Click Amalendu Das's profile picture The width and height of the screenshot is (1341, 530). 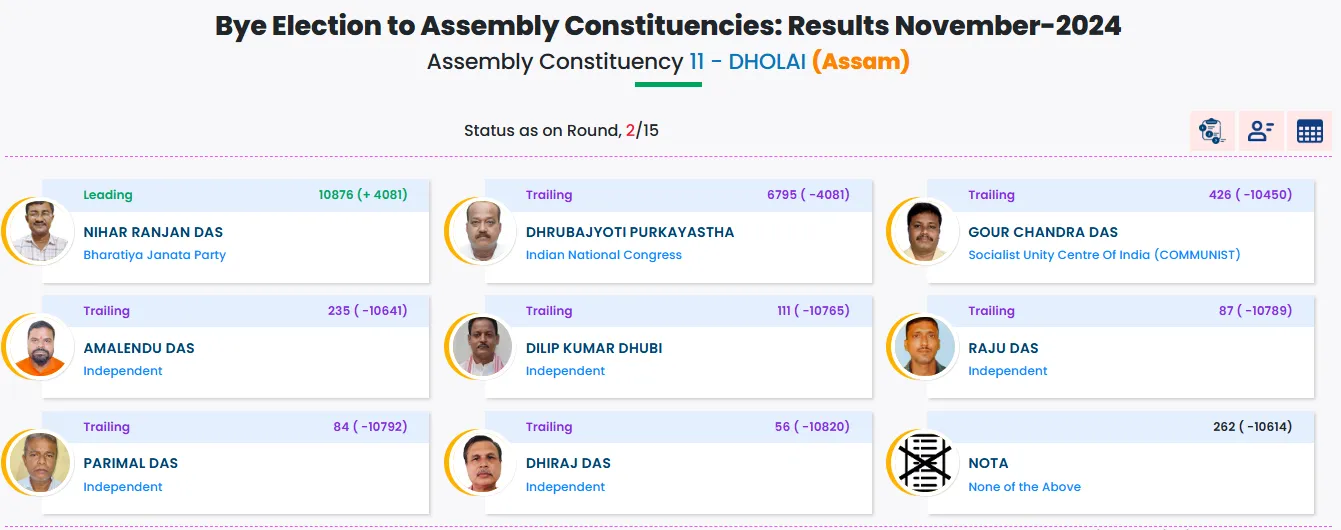pyautogui.click(x=40, y=347)
